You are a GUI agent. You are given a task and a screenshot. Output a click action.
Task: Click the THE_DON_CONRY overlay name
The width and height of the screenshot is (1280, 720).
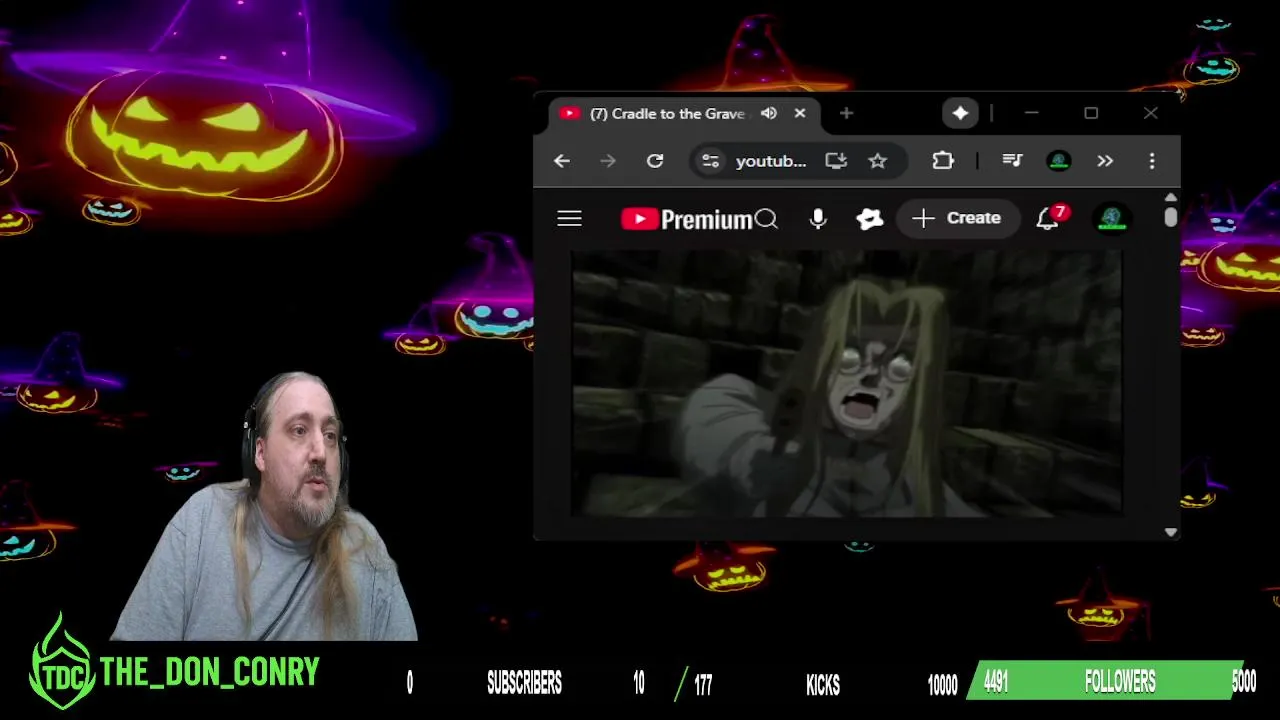pos(210,672)
